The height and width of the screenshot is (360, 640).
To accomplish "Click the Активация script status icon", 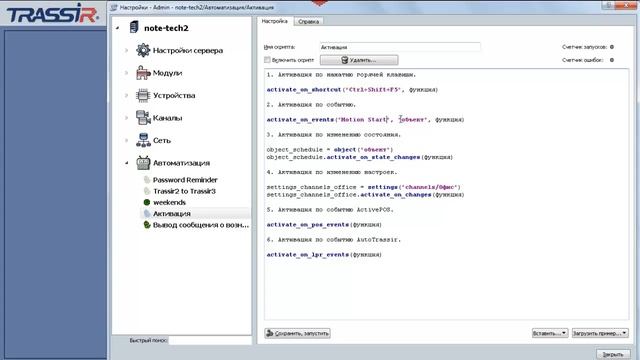I will point(147,213).
